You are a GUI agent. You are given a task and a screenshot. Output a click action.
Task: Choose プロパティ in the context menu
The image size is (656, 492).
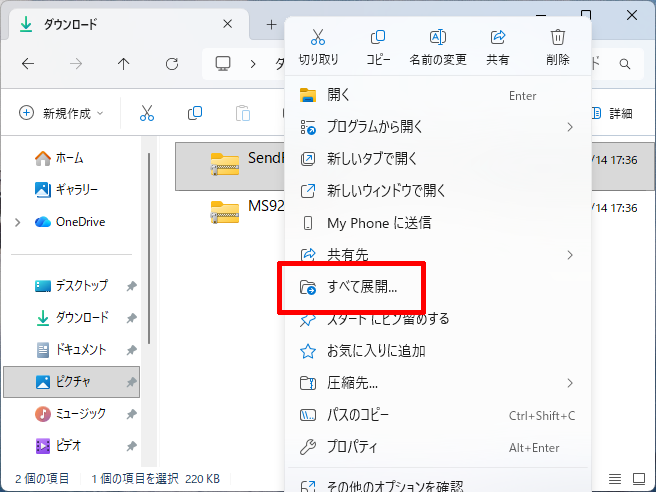coord(358,447)
